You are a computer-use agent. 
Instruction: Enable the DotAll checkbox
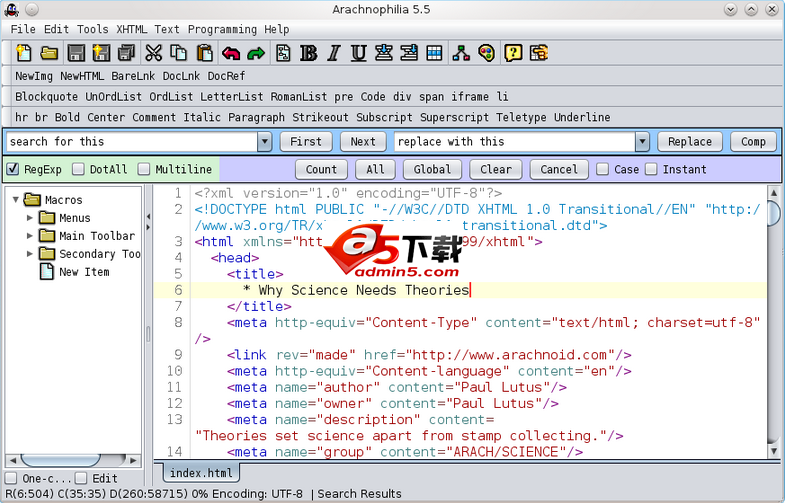click(x=78, y=169)
